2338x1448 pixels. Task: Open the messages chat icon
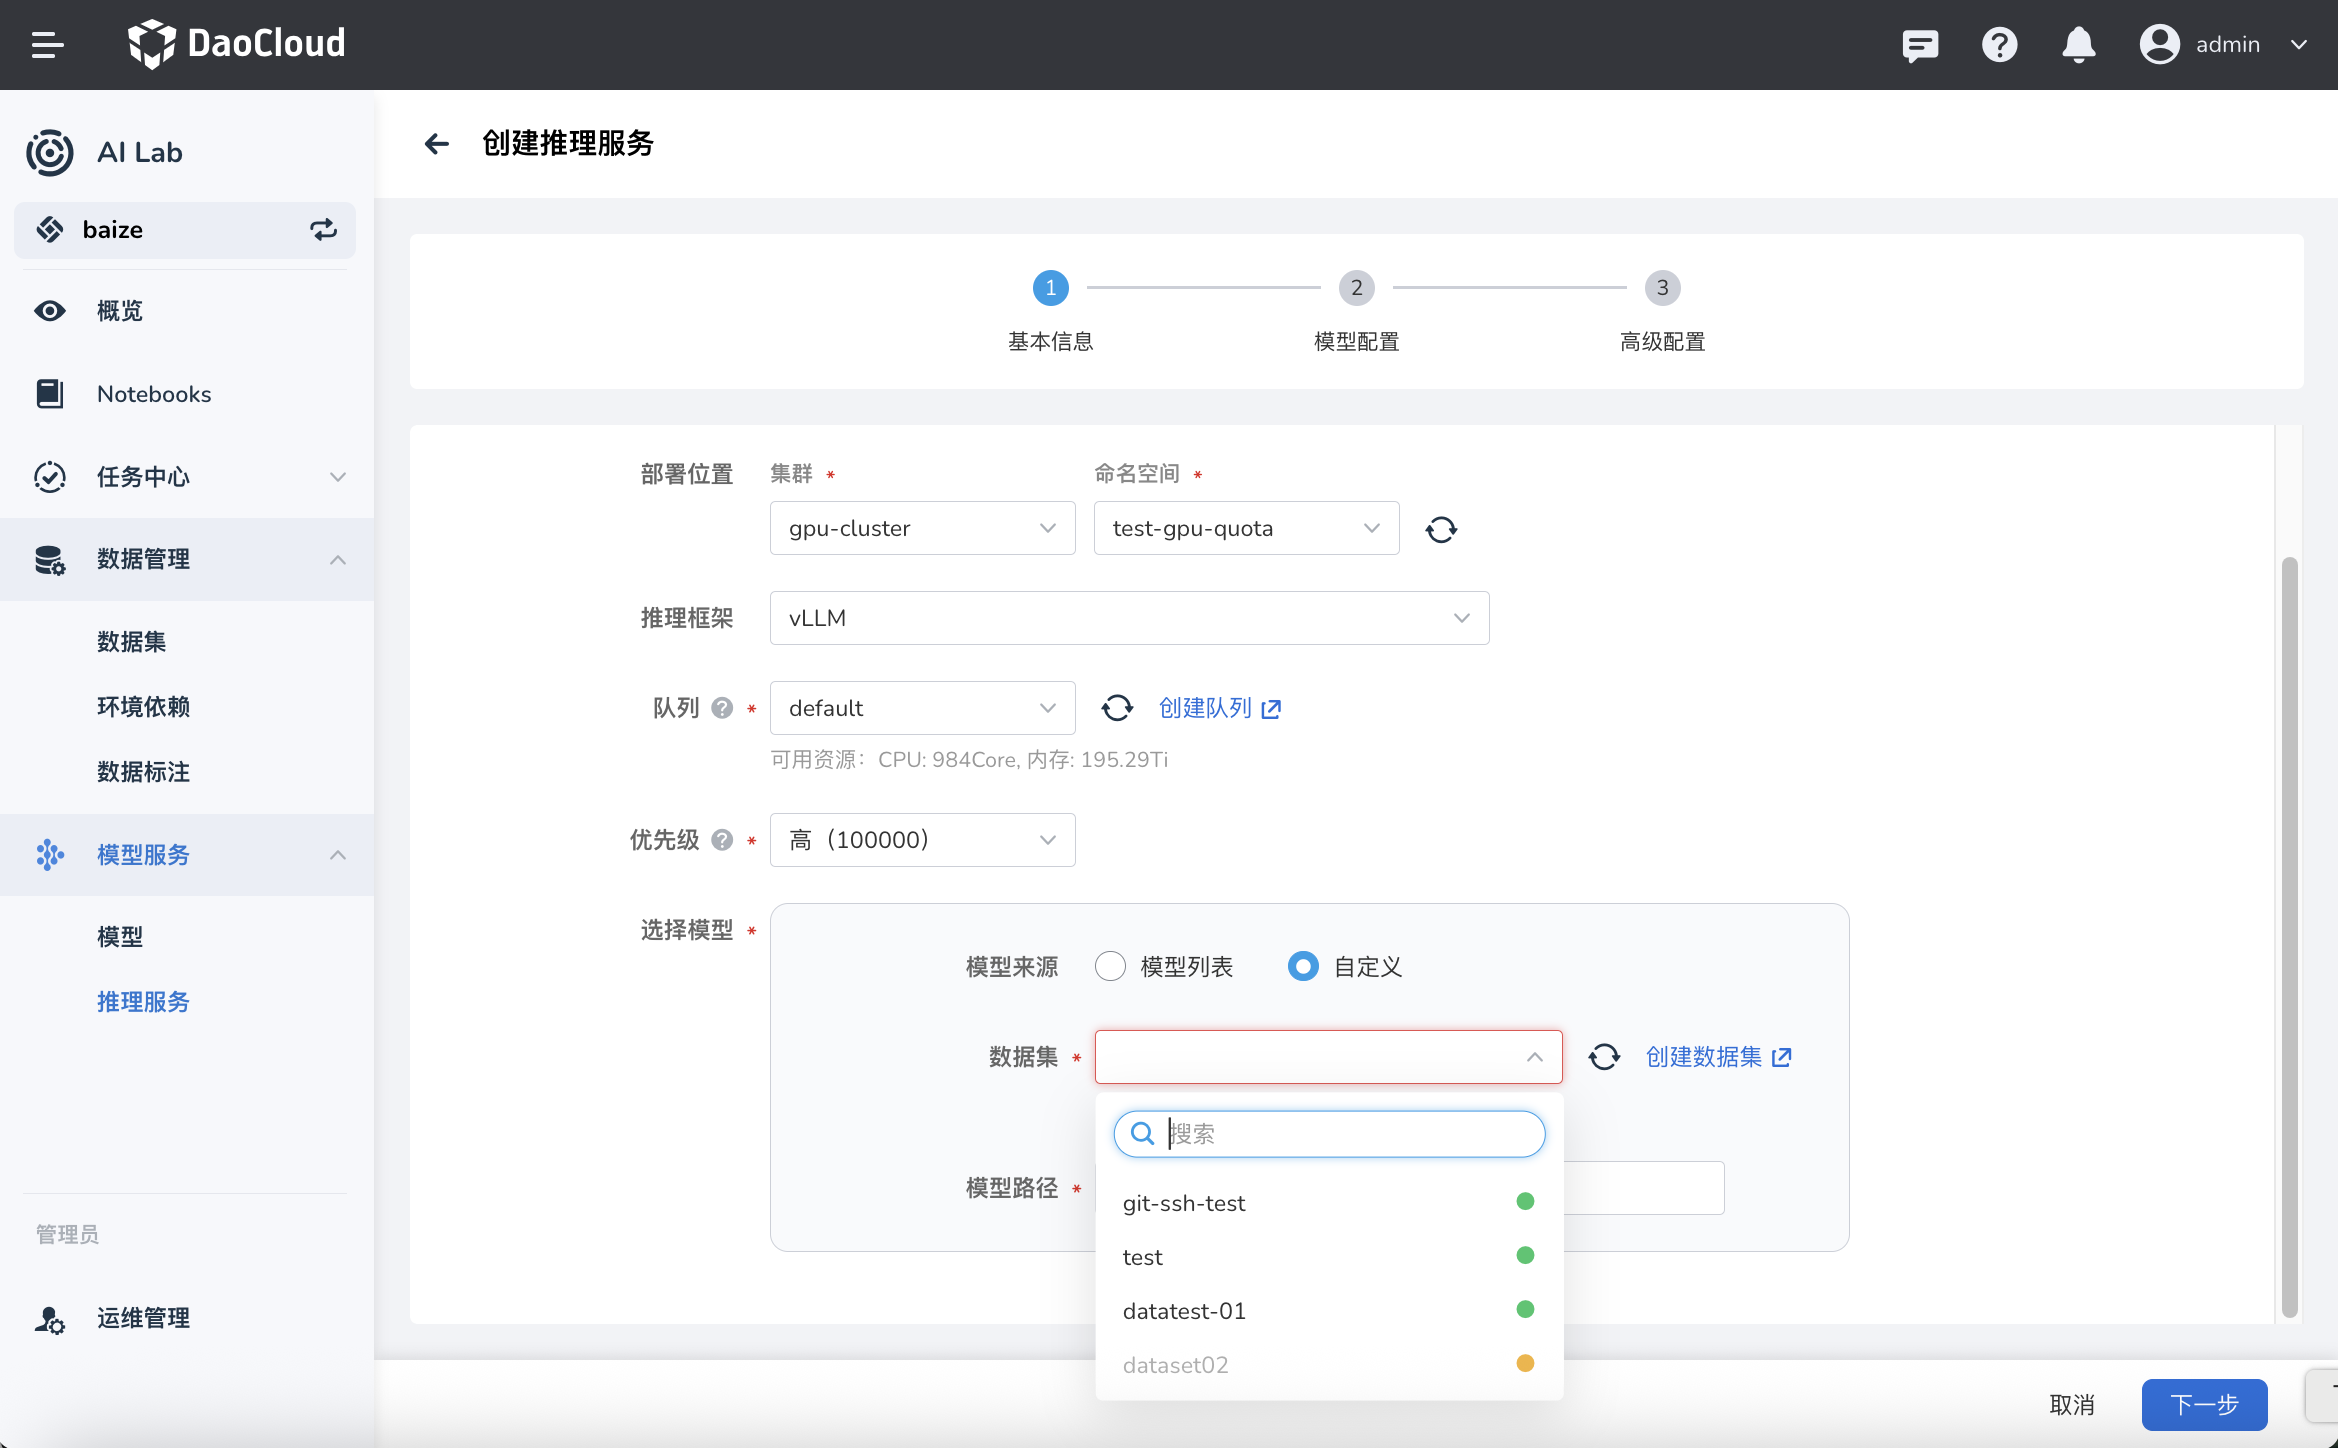1919,45
